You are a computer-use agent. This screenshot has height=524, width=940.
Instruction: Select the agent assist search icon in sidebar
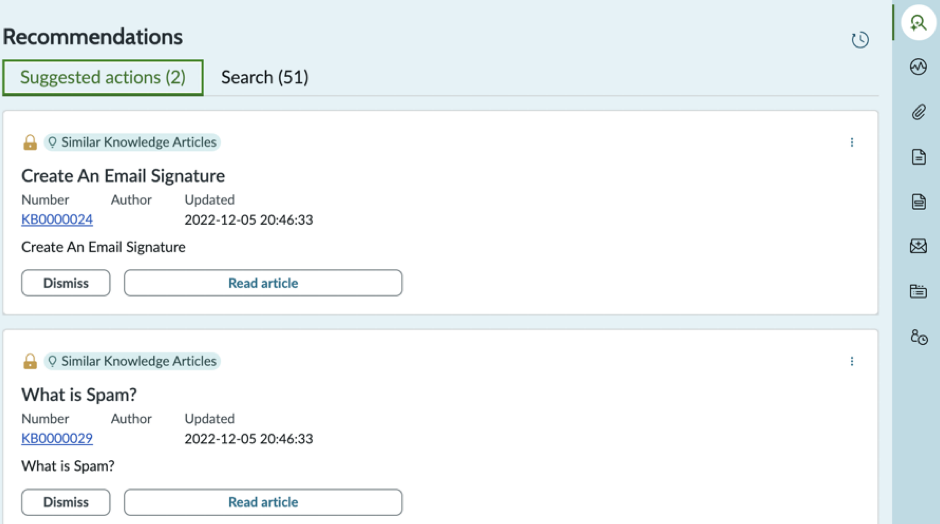point(918,23)
